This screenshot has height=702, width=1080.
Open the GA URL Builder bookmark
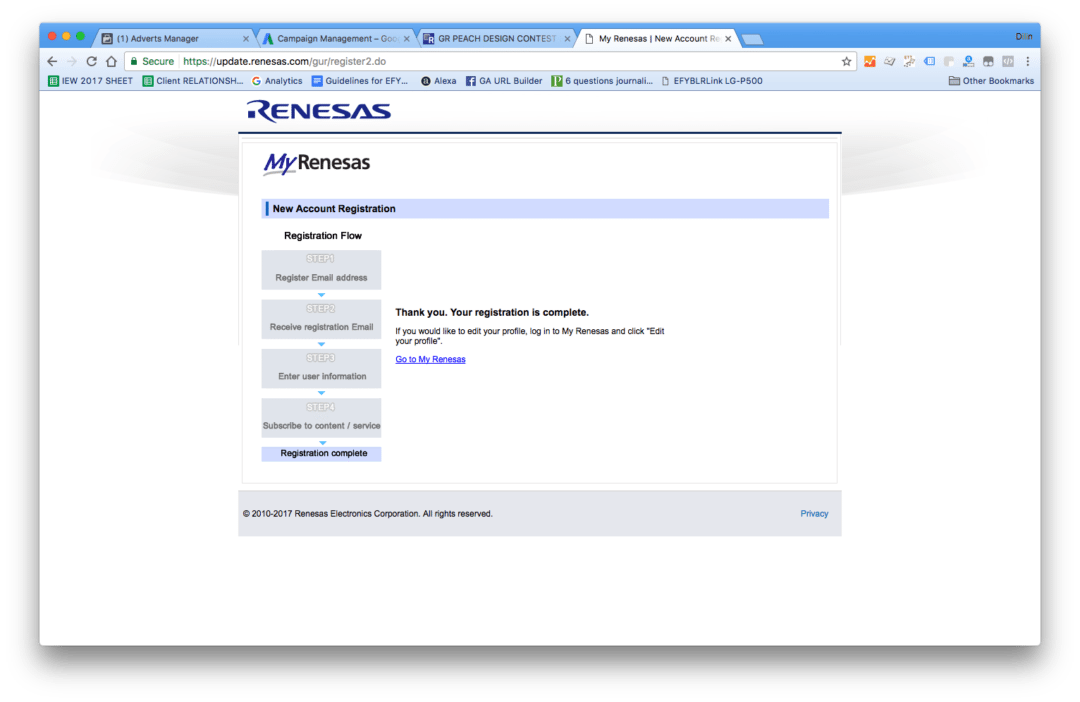pyautogui.click(x=504, y=81)
